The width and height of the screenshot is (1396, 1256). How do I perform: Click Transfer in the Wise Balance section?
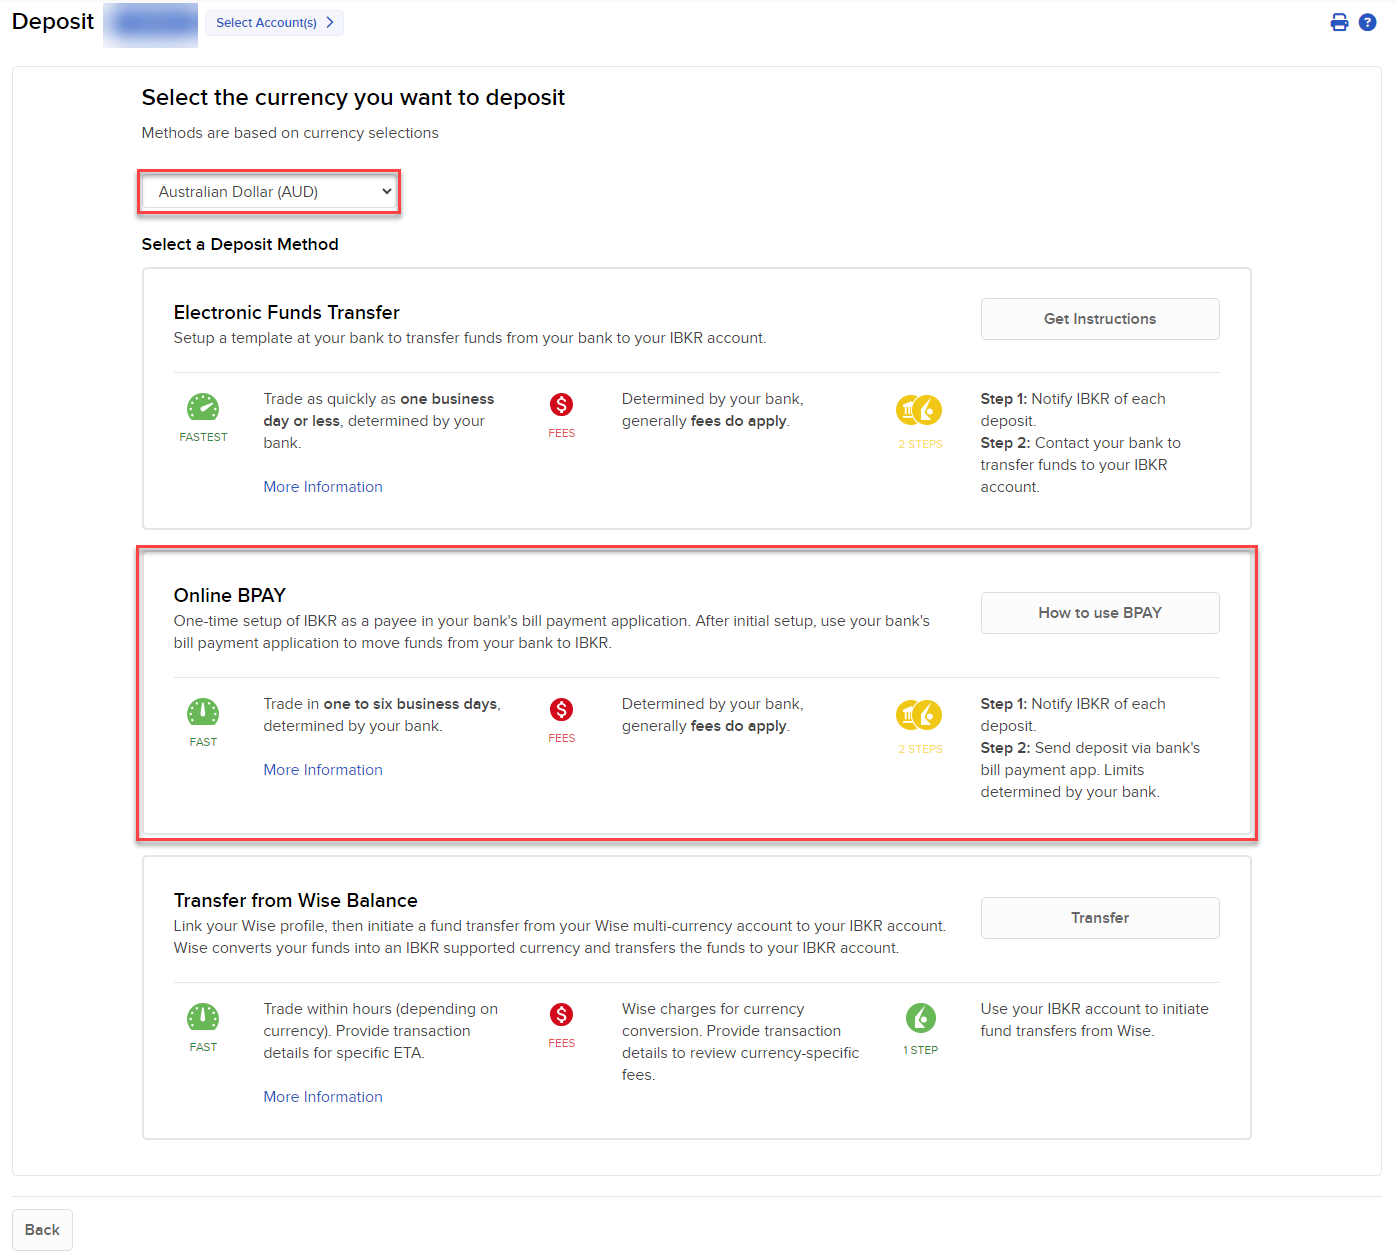[1099, 917]
